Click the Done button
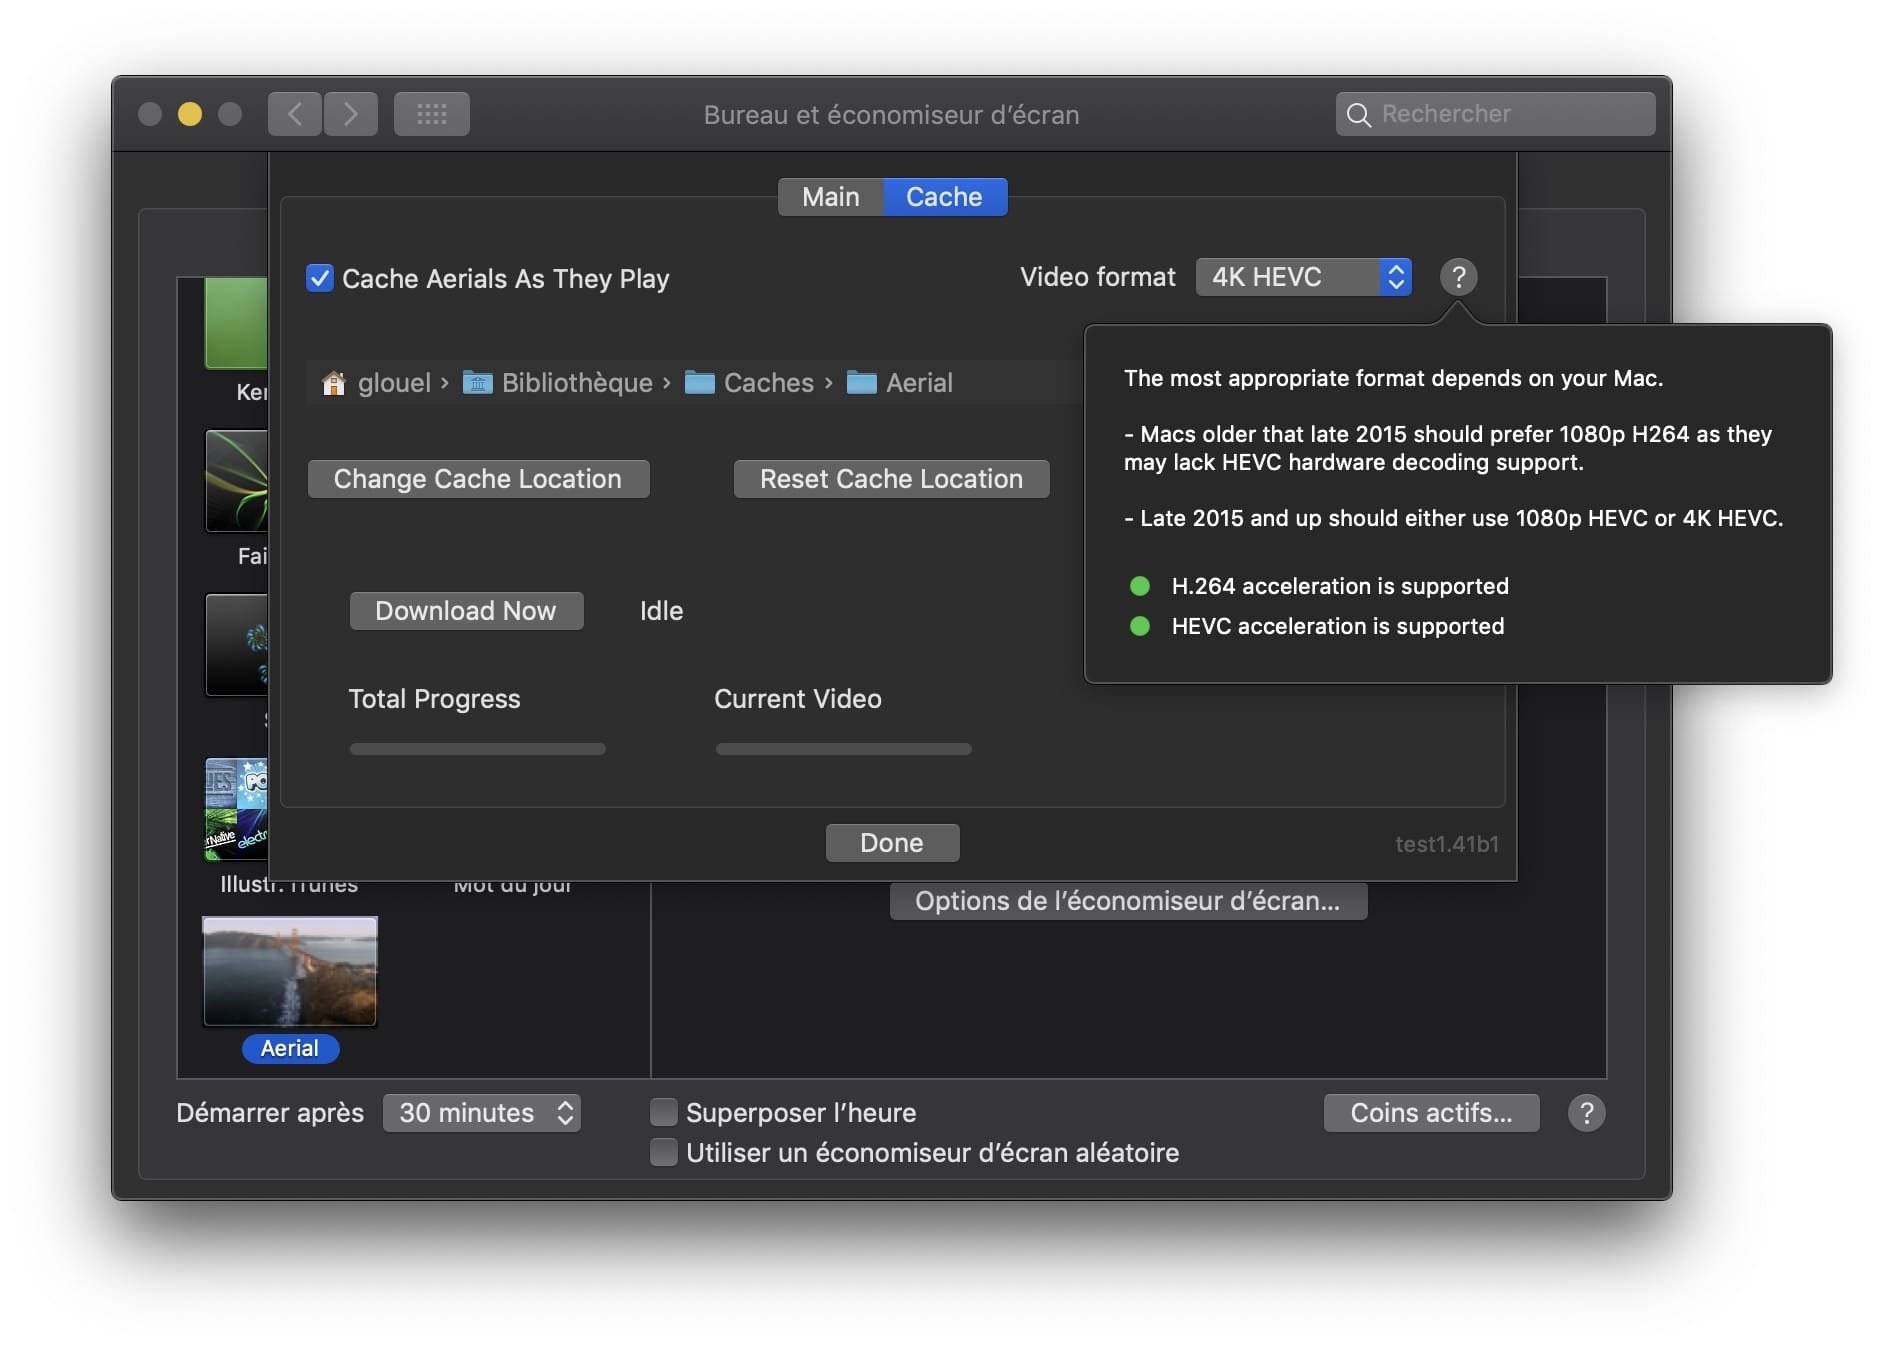The width and height of the screenshot is (1904, 1348). click(x=892, y=843)
